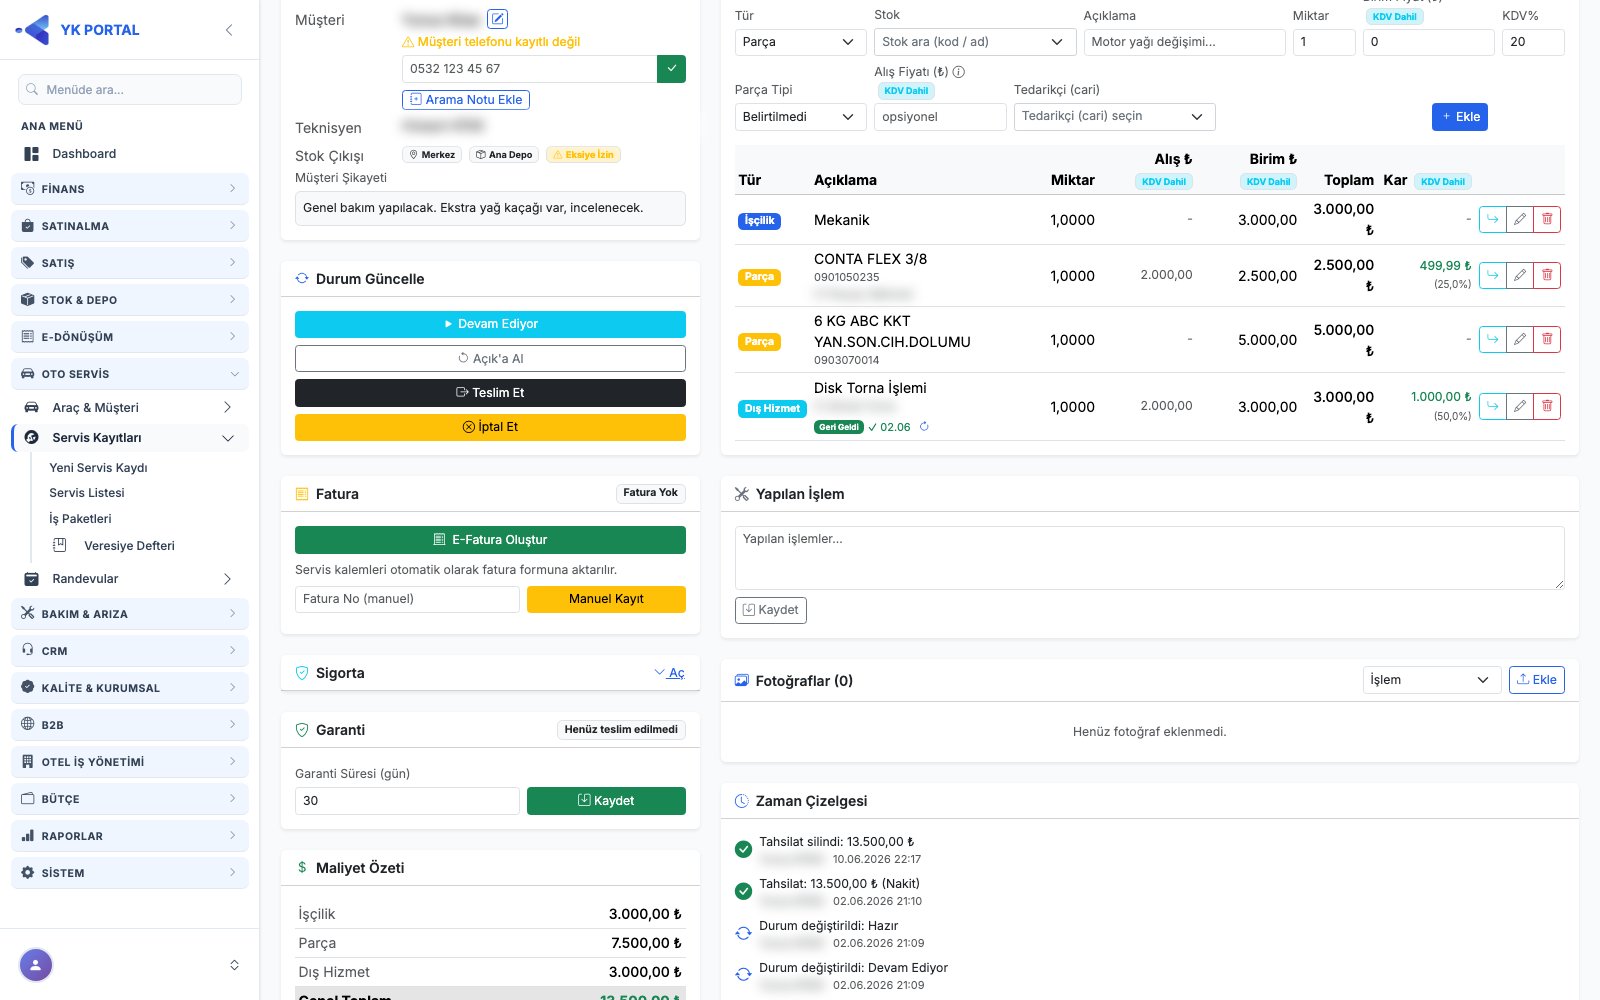The width and height of the screenshot is (1600, 1000).
Task: Expand the SATINALMA menu group
Action: tap(130, 226)
